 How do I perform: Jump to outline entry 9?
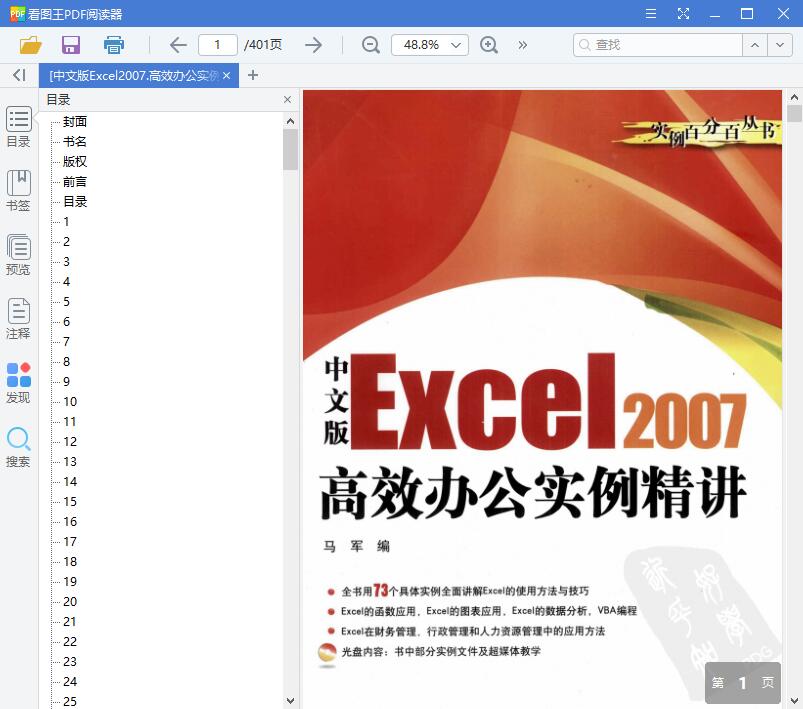tap(66, 381)
